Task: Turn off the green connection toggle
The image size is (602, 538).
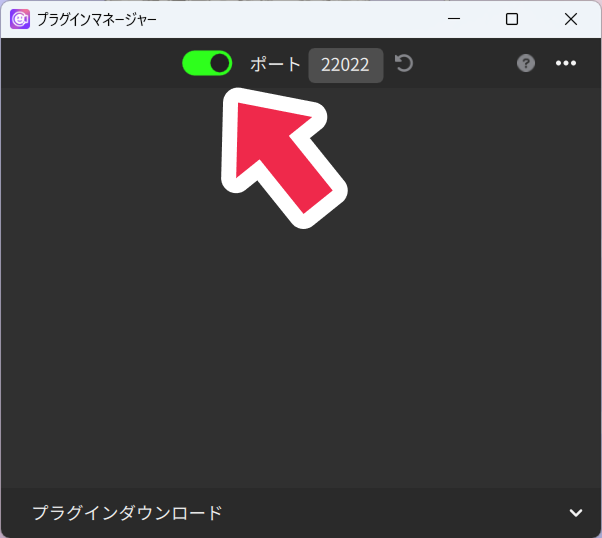Action: click(x=207, y=63)
